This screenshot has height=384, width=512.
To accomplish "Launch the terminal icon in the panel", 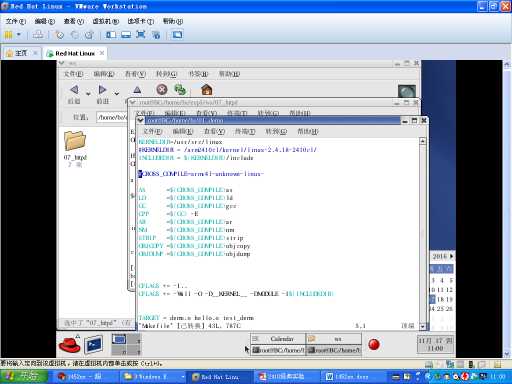I will [x=93, y=345].
